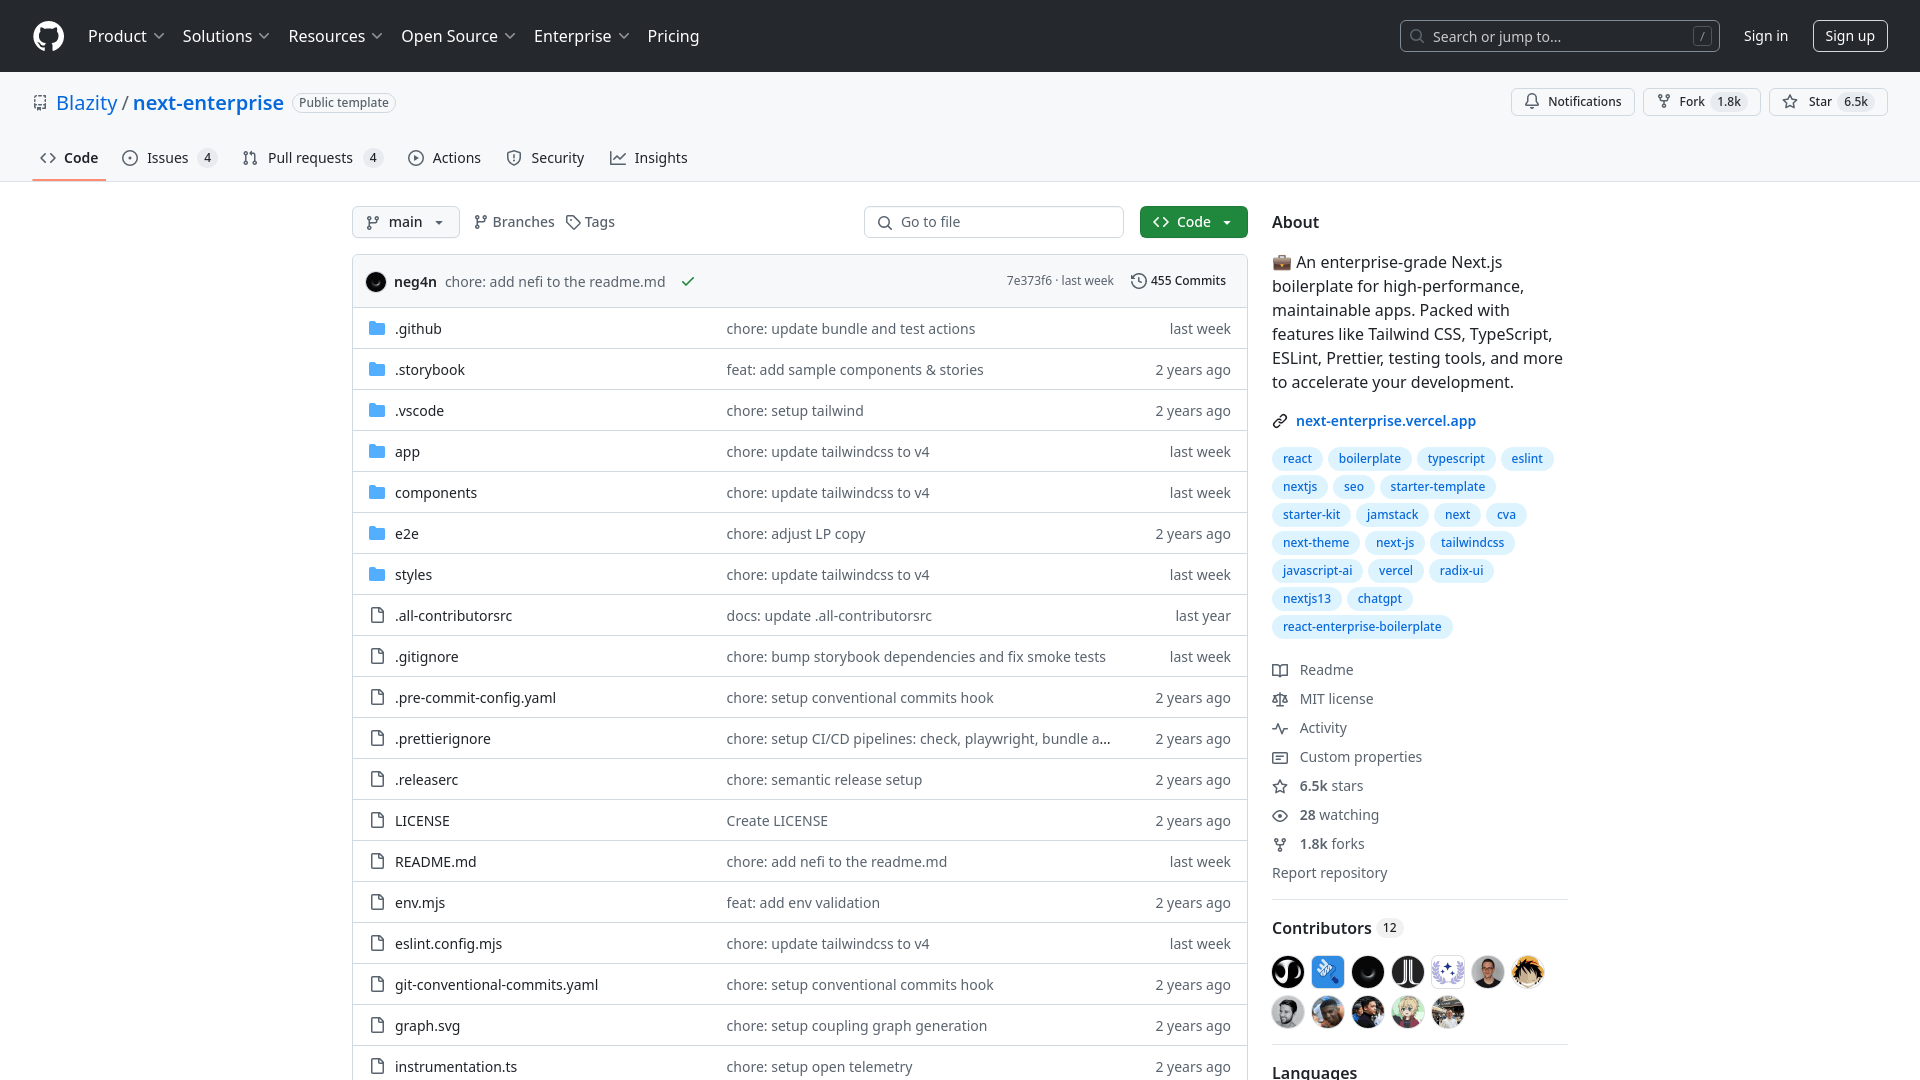Click the GitHub logo icon
The image size is (1920, 1080).
click(48, 36)
